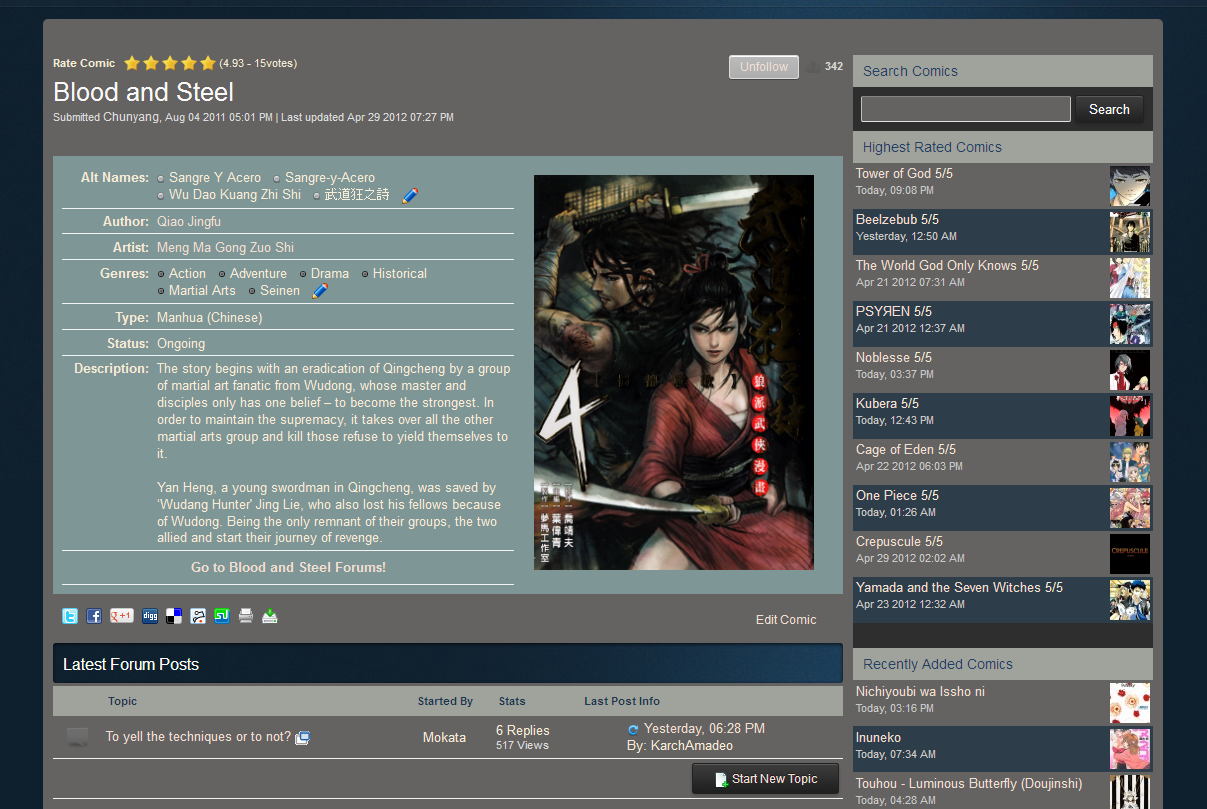Open Yamada and the Seven Witches thumbnail
This screenshot has height=809, width=1207.
1130,600
